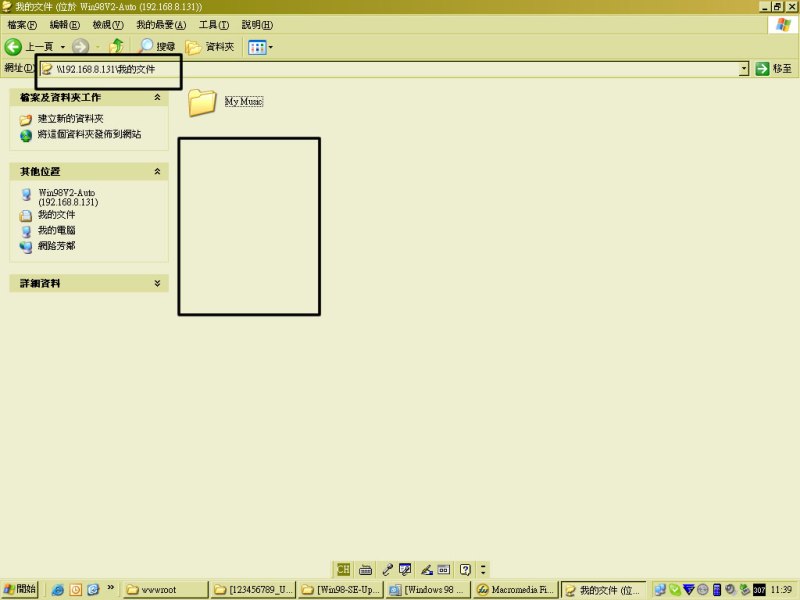
Task: Switch to the [123456789_U... taskbar window
Action: tap(253, 590)
